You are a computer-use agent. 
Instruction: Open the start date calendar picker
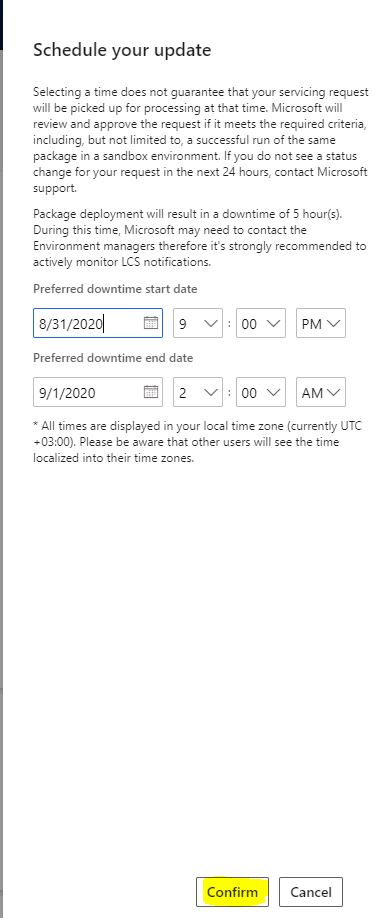151,323
